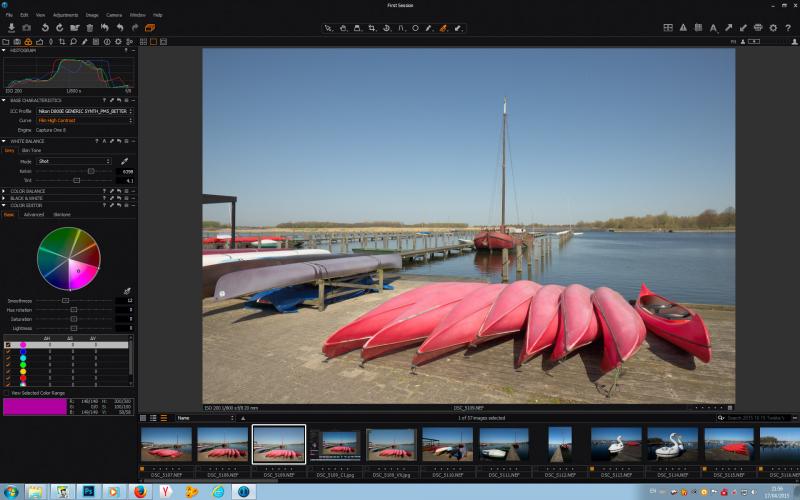This screenshot has width=800, height=500.
Task: Collapse the Color Editor panel
Action: 4,205
